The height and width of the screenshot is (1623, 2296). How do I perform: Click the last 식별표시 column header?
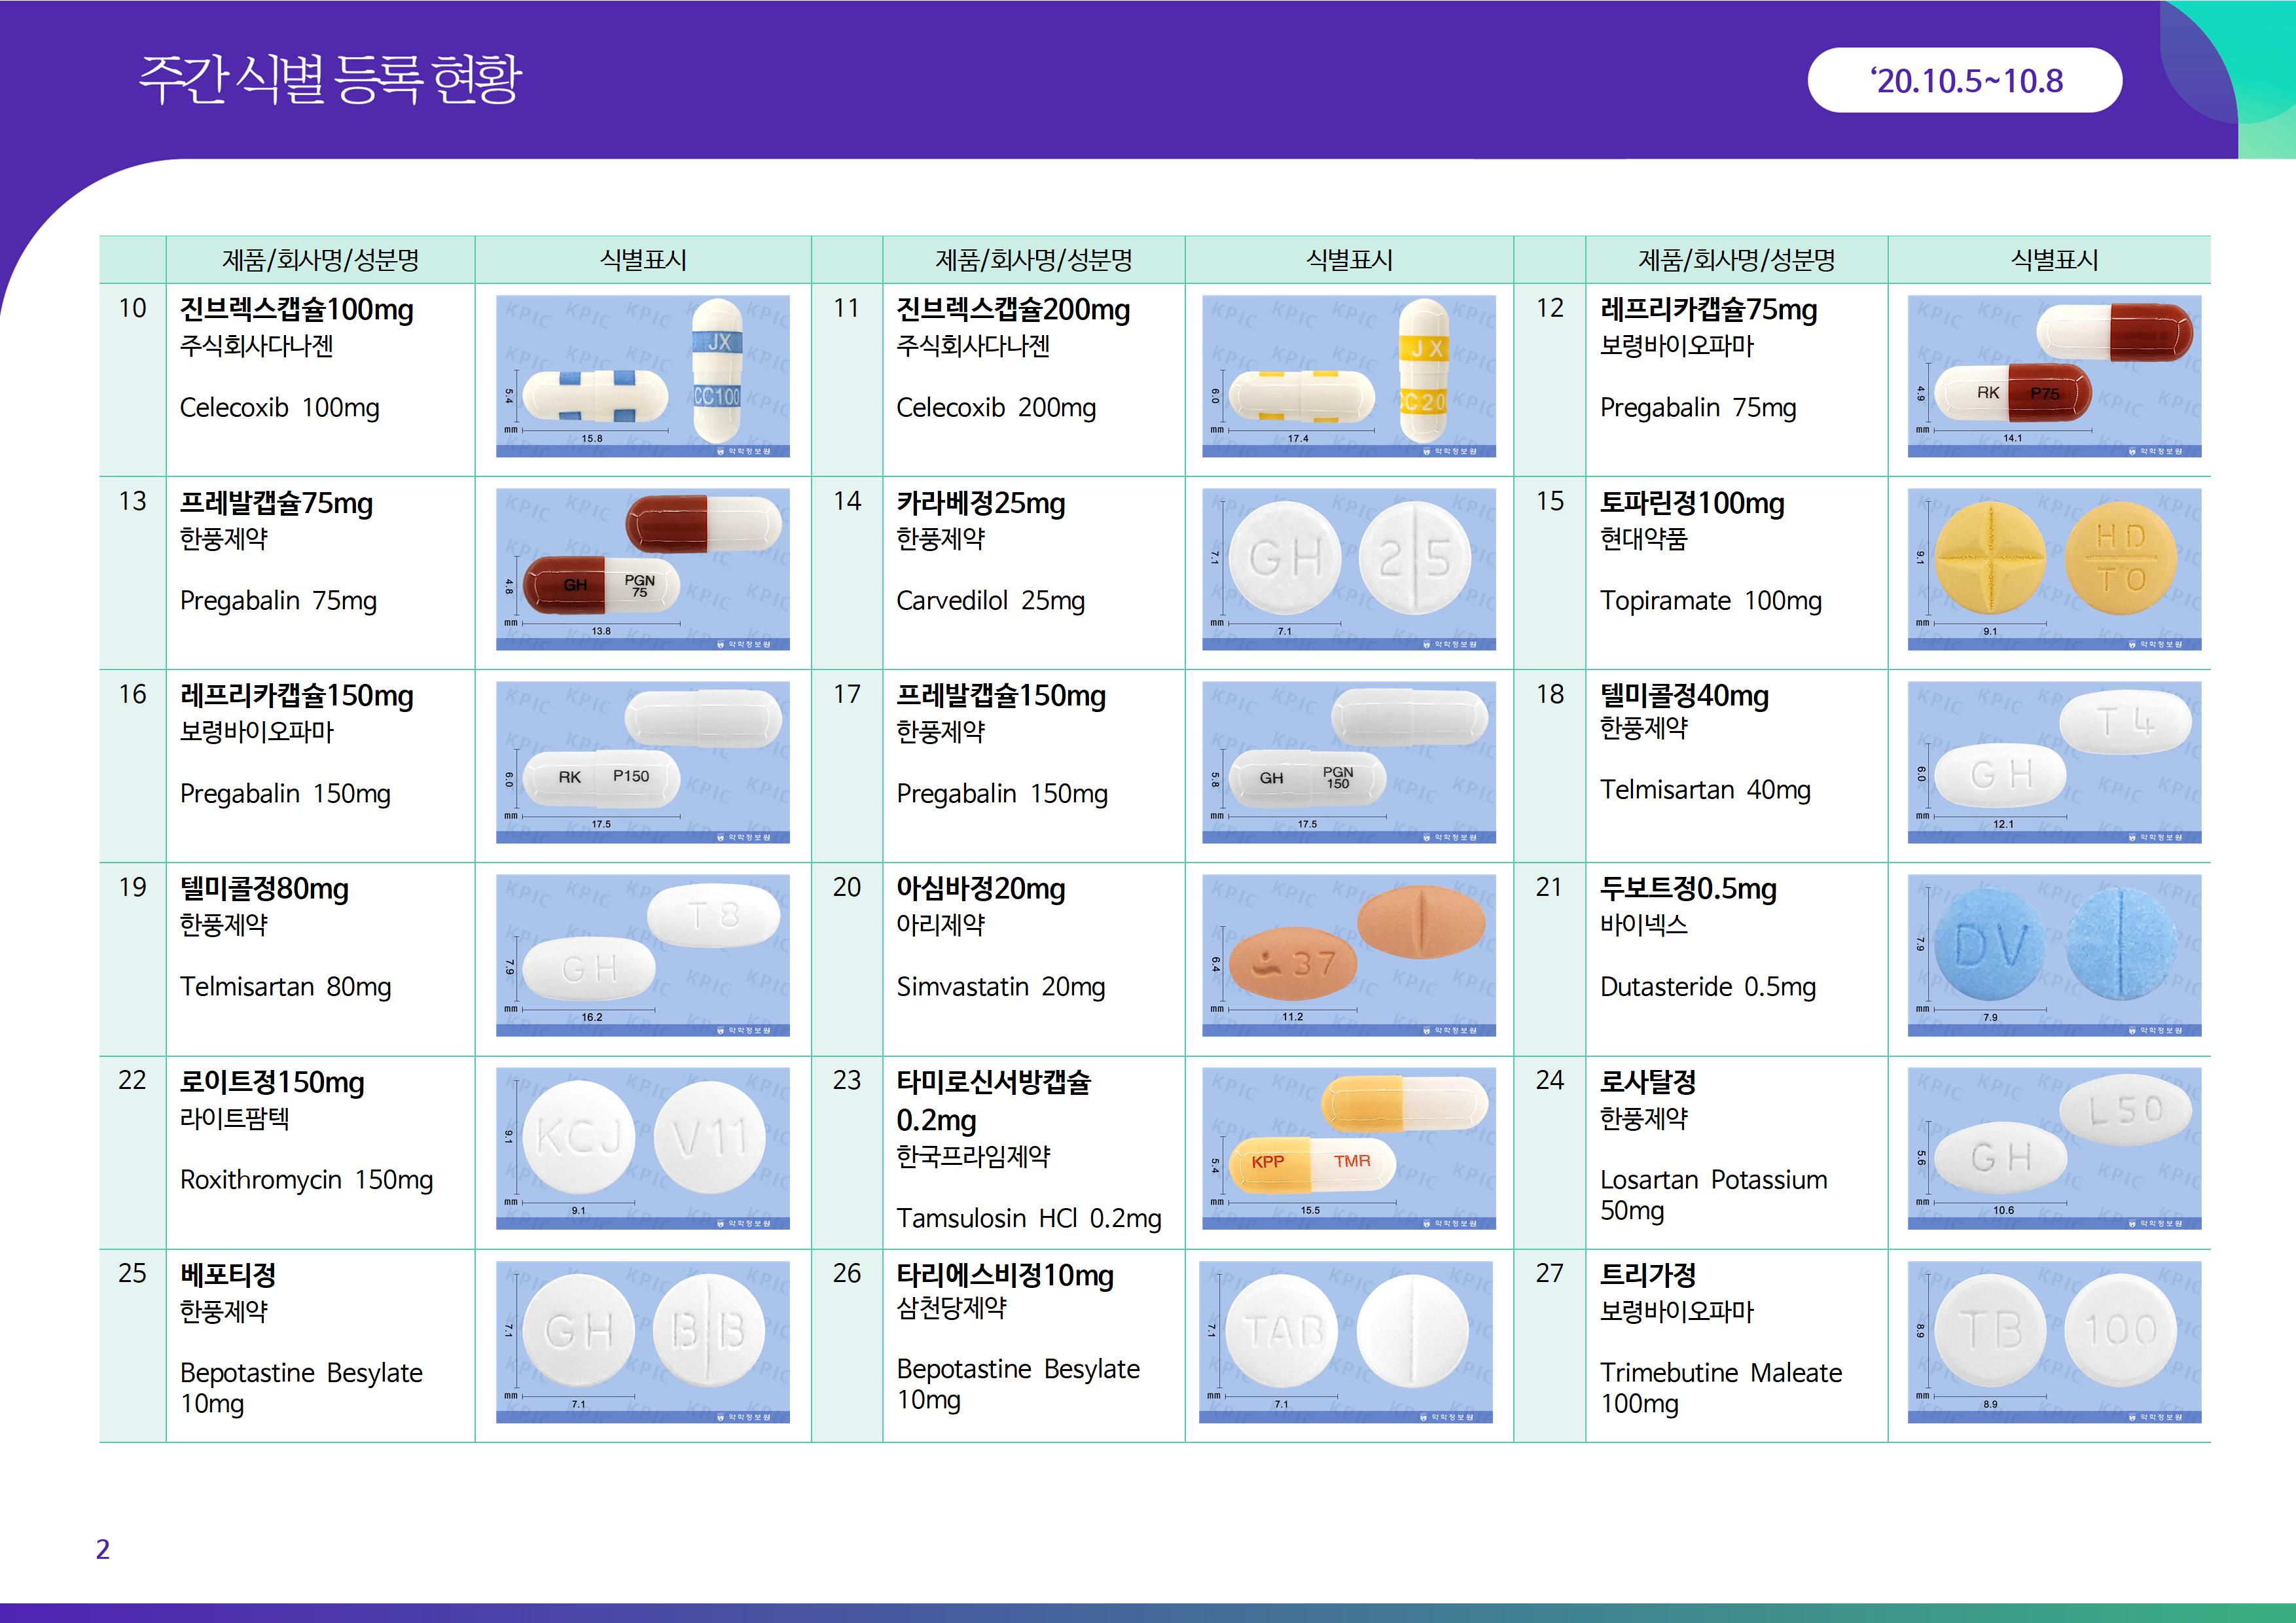click(x=2054, y=260)
